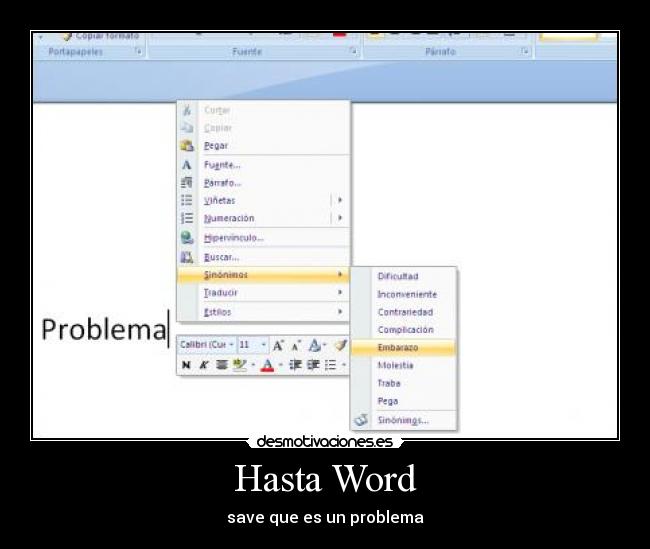This screenshot has width=650, height=549.
Task: Open Hipervínculo... from the context menu
Action: (233, 238)
